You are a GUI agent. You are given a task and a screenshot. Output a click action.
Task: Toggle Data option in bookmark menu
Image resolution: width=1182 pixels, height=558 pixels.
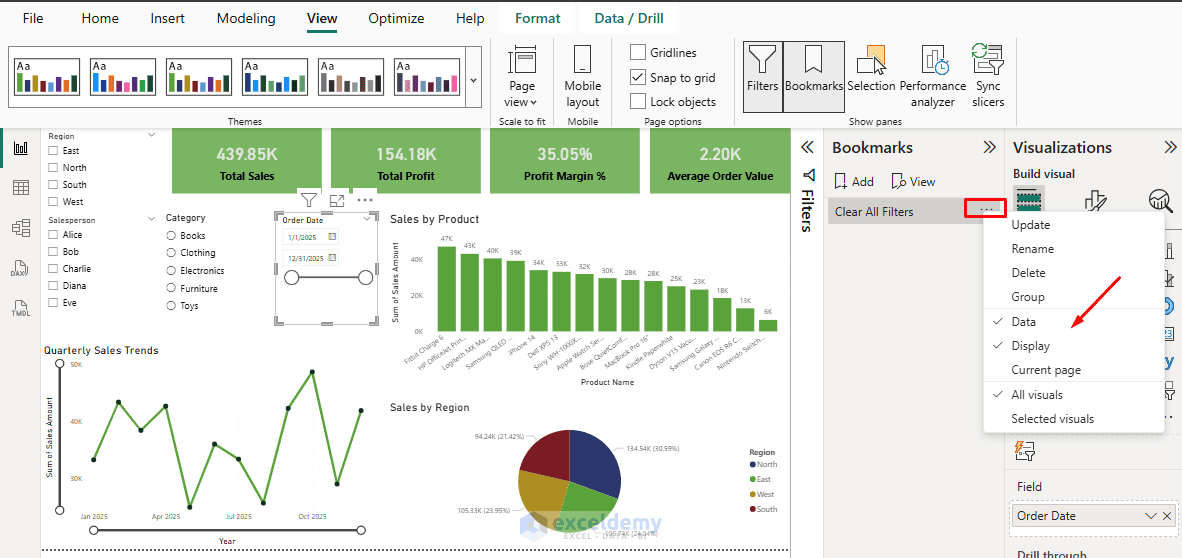(x=1073, y=321)
